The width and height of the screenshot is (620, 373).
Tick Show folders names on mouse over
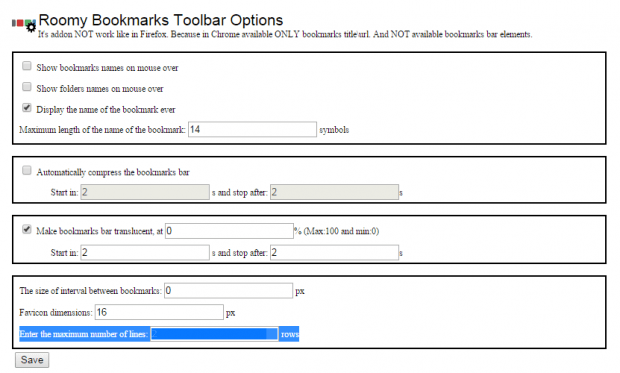(26, 87)
